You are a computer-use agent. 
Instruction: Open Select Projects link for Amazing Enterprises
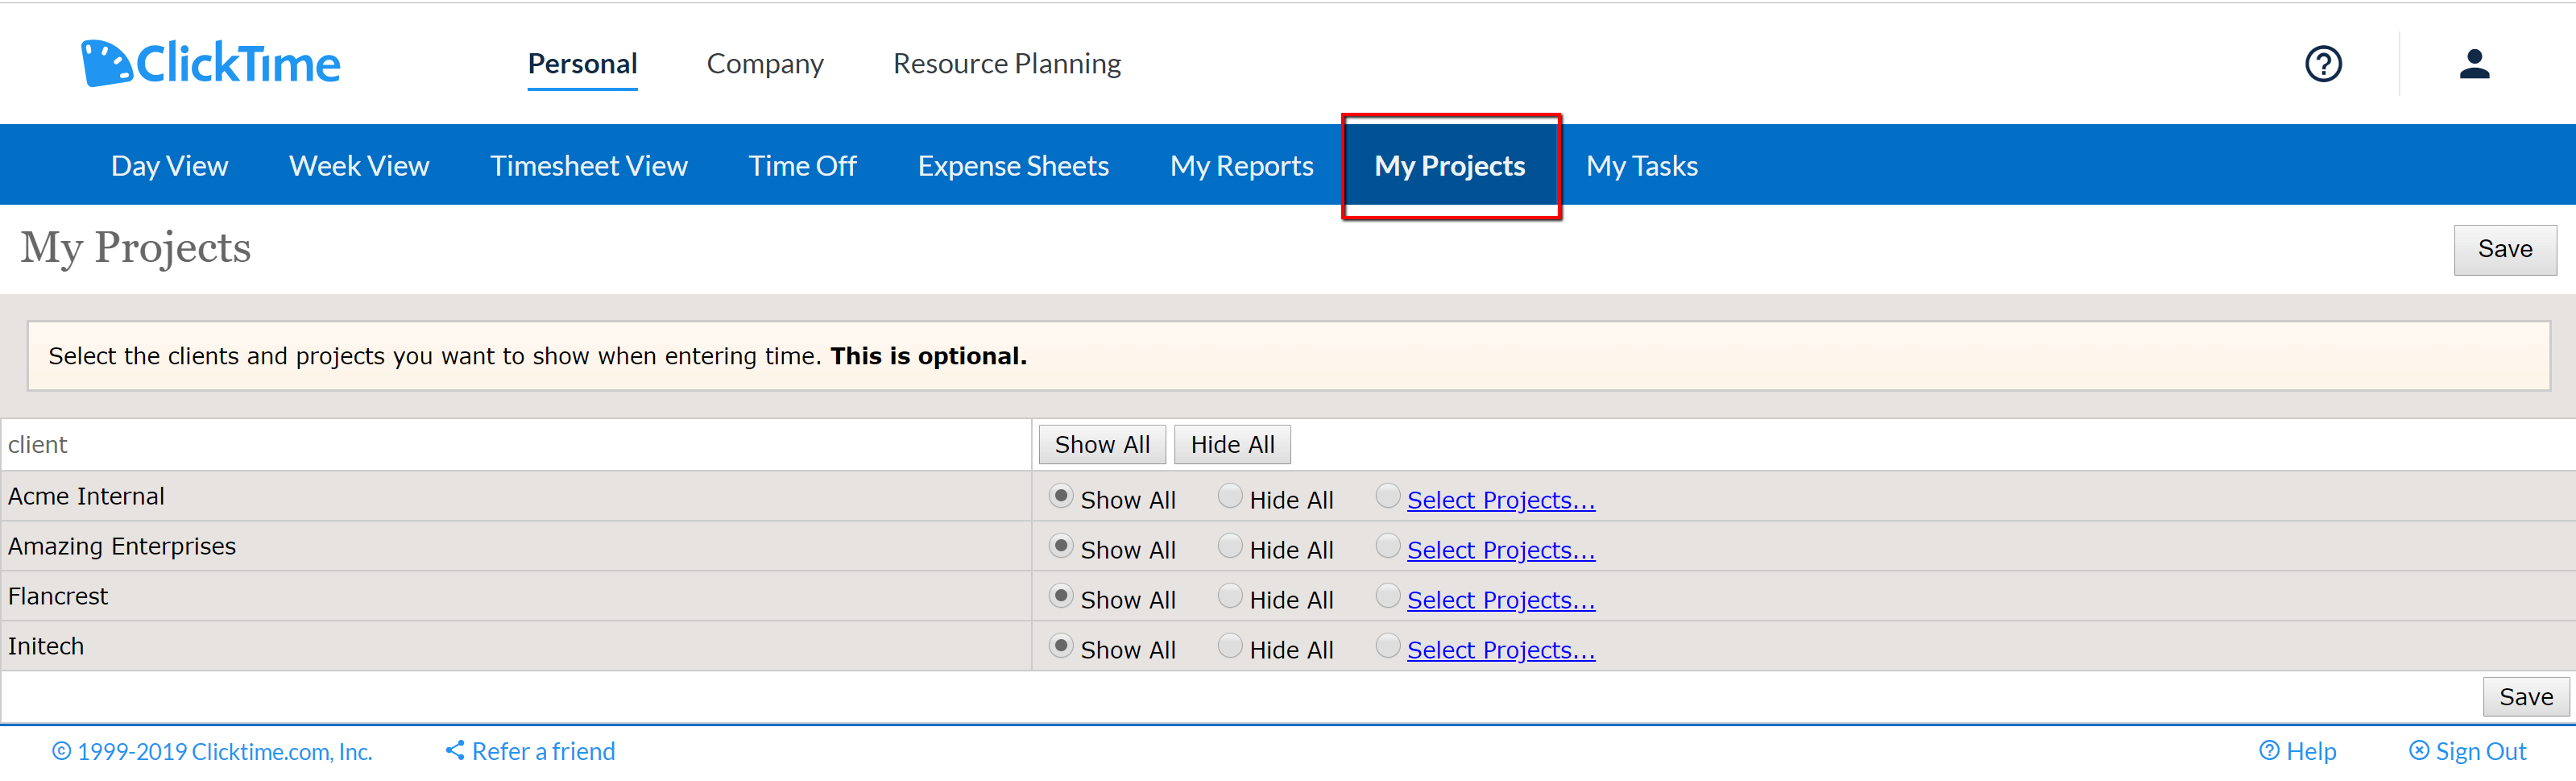coord(1501,549)
